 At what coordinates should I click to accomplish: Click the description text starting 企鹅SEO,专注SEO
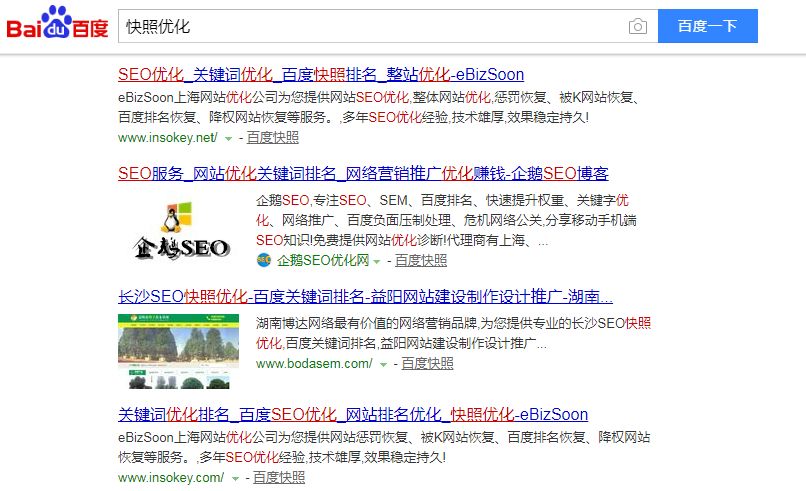[x=446, y=220]
